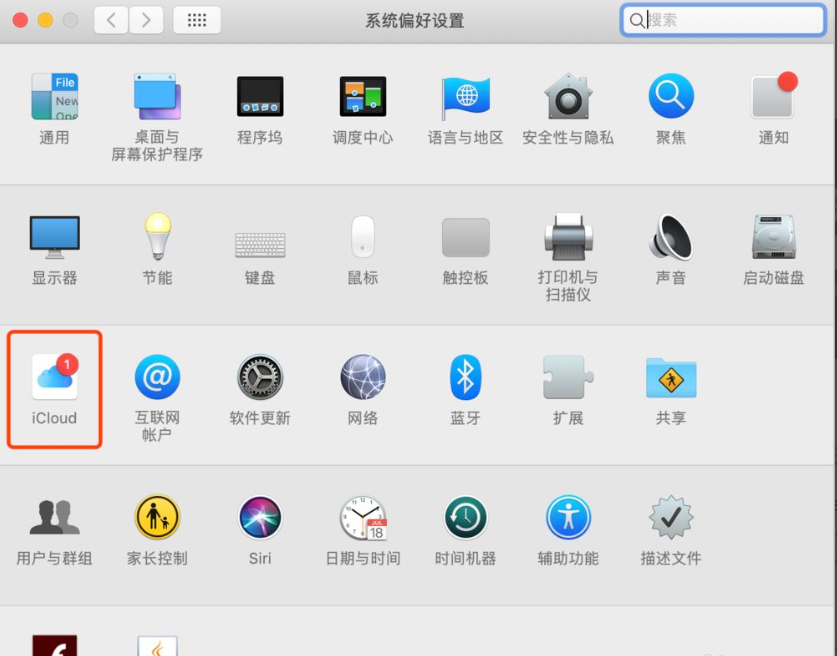The width and height of the screenshot is (837, 656).
Task: Click the show-all grid view button
Action: point(196,19)
